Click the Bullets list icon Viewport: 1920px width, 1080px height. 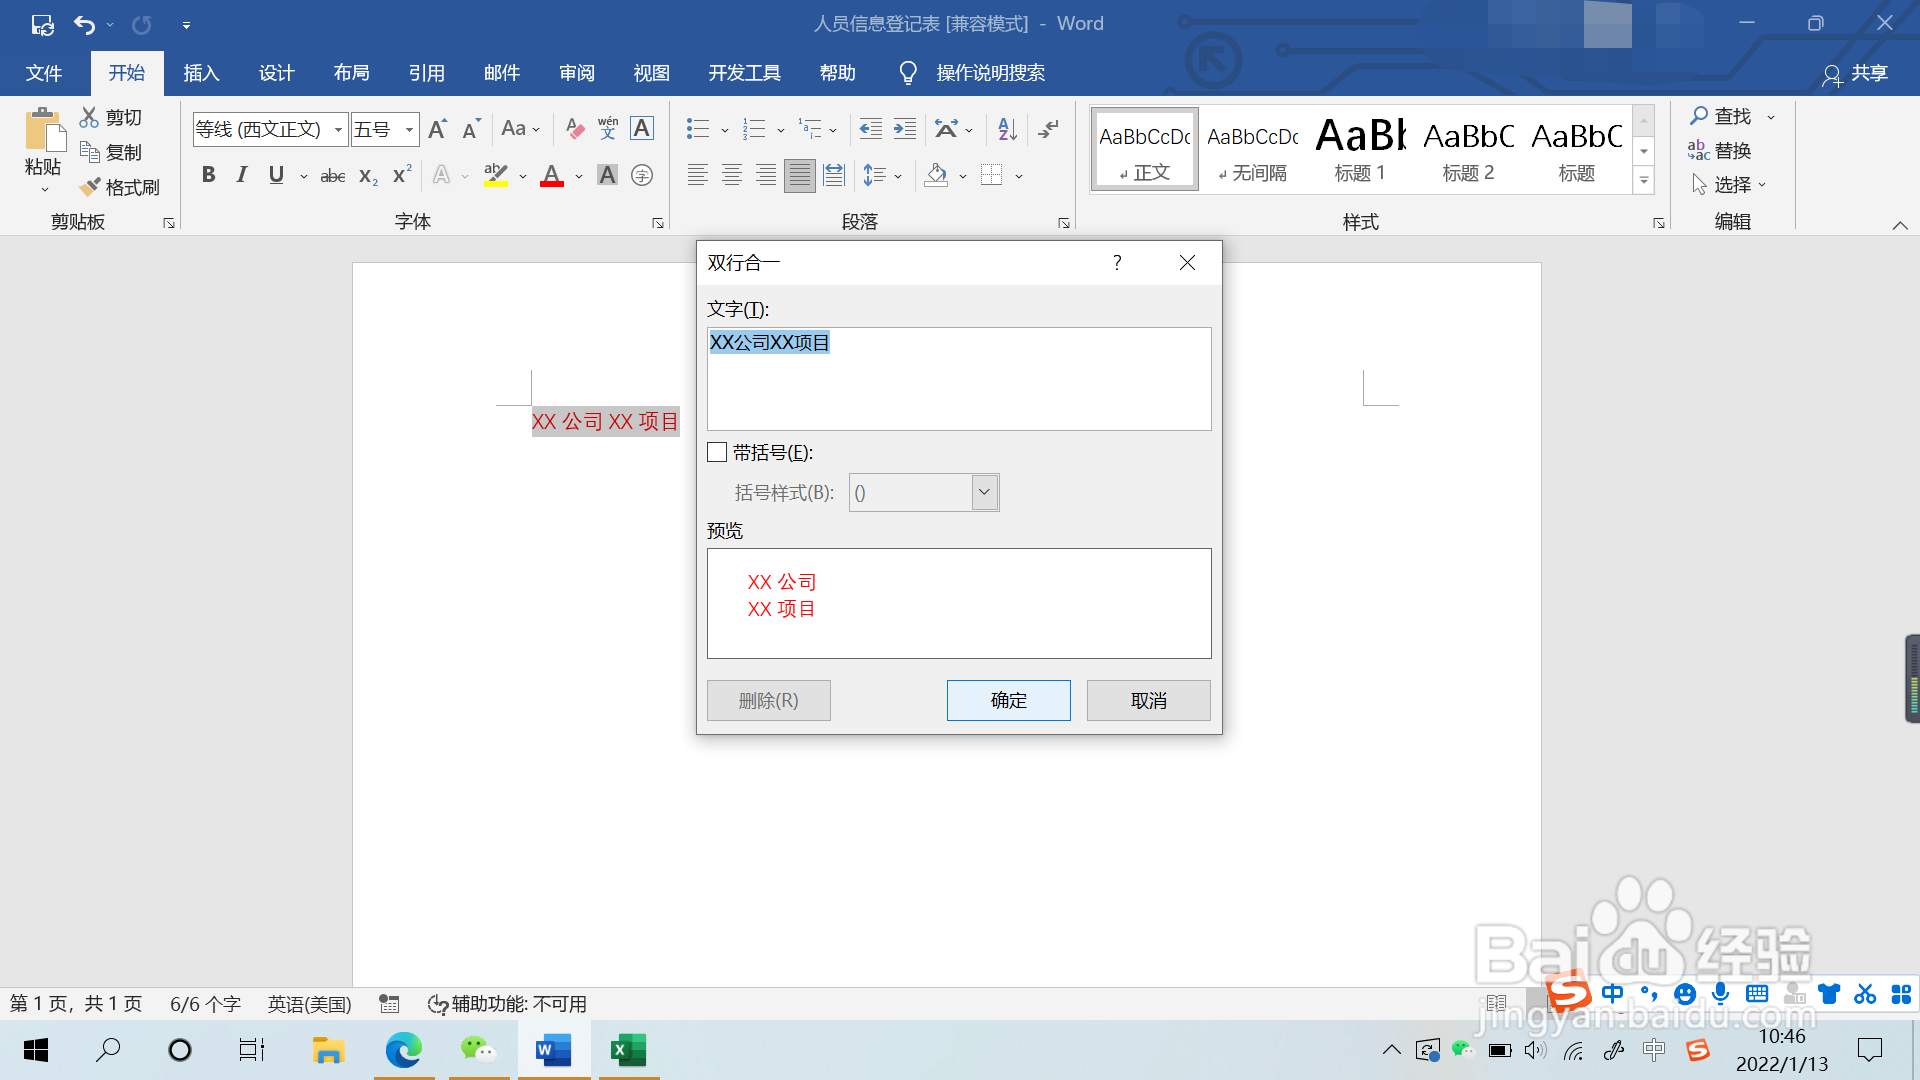click(x=697, y=128)
